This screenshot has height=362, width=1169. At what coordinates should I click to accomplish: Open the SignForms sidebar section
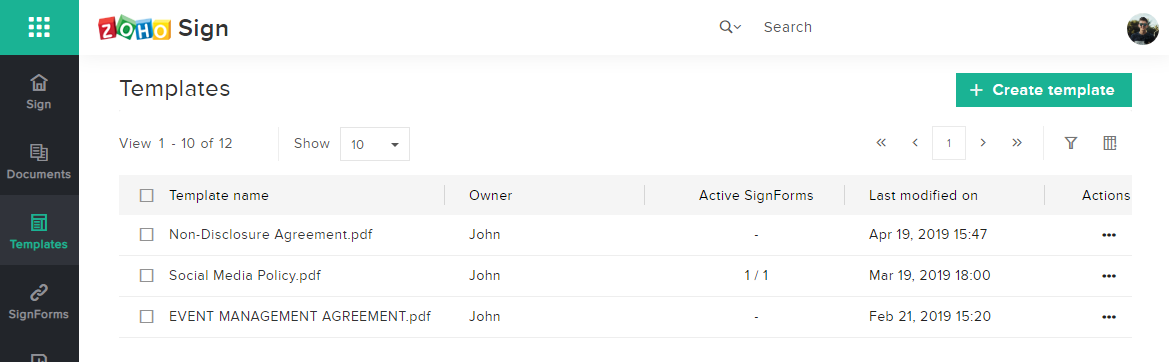[39, 302]
